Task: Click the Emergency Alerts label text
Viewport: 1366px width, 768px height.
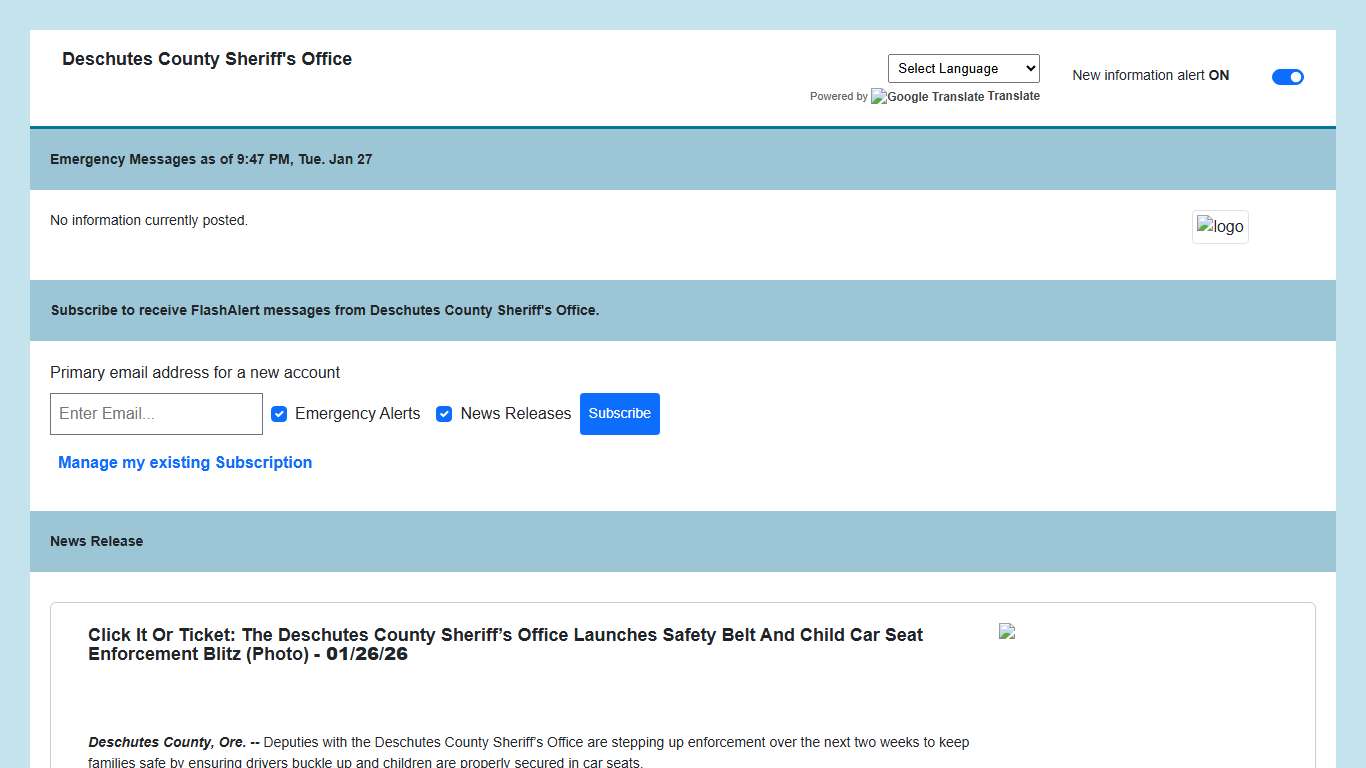Action: 357,413
